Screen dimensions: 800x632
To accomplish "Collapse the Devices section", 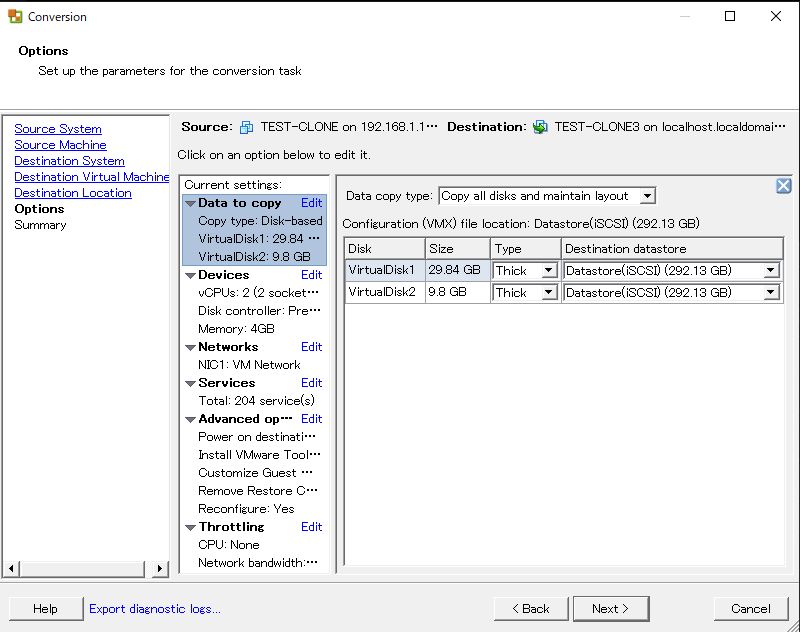I will coord(190,275).
